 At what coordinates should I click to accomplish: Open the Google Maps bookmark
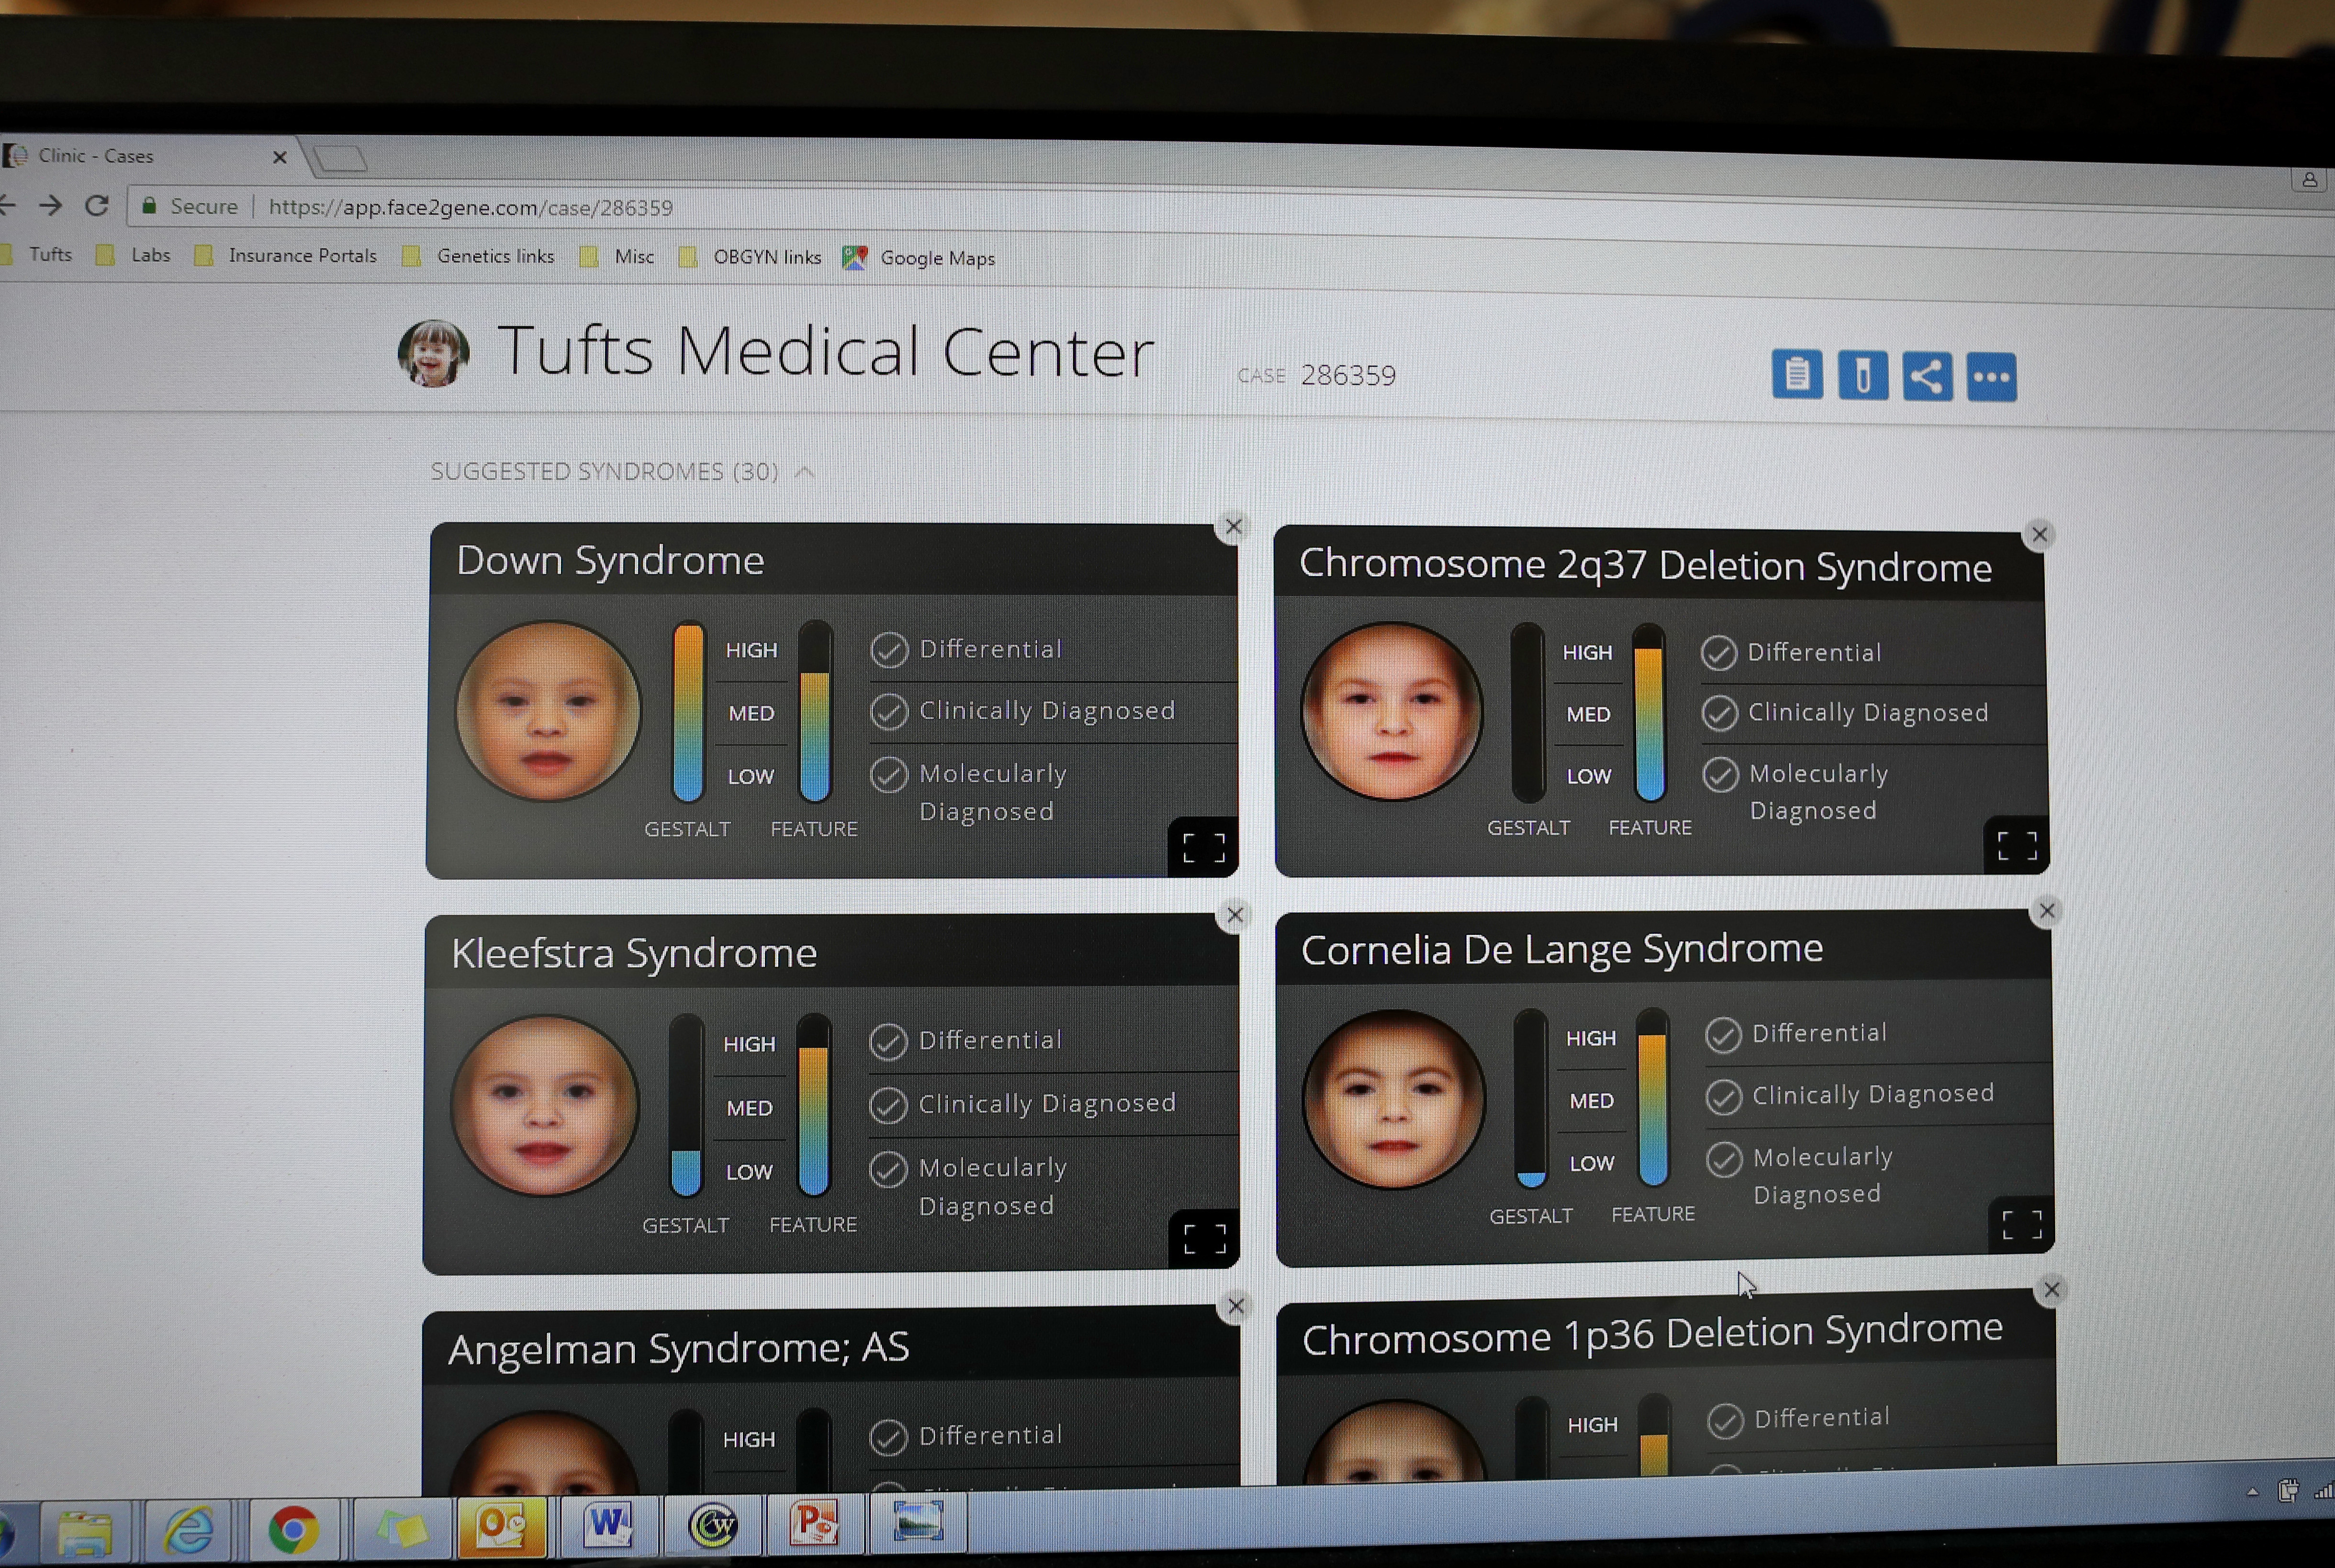pos(919,258)
